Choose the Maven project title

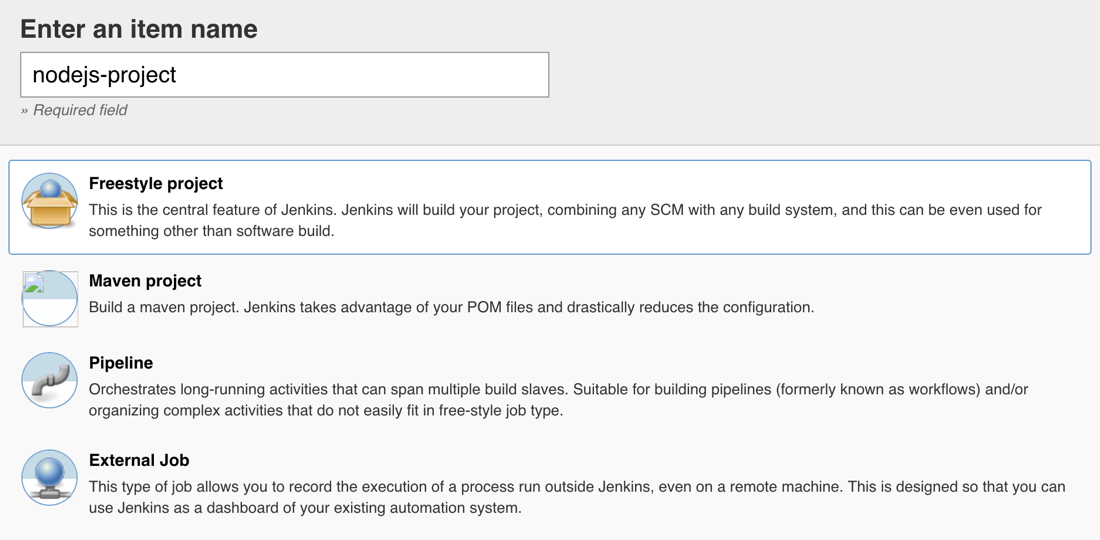pyautogui.click(x=145, y=281)
